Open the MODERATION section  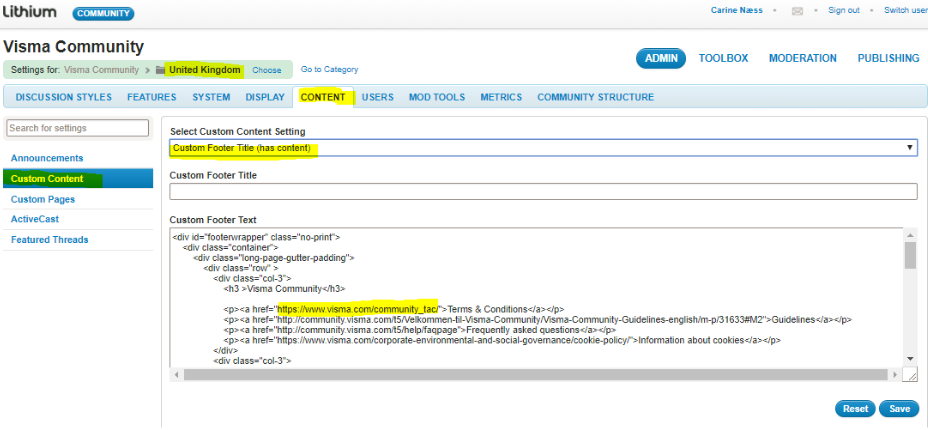click(803, 59)
